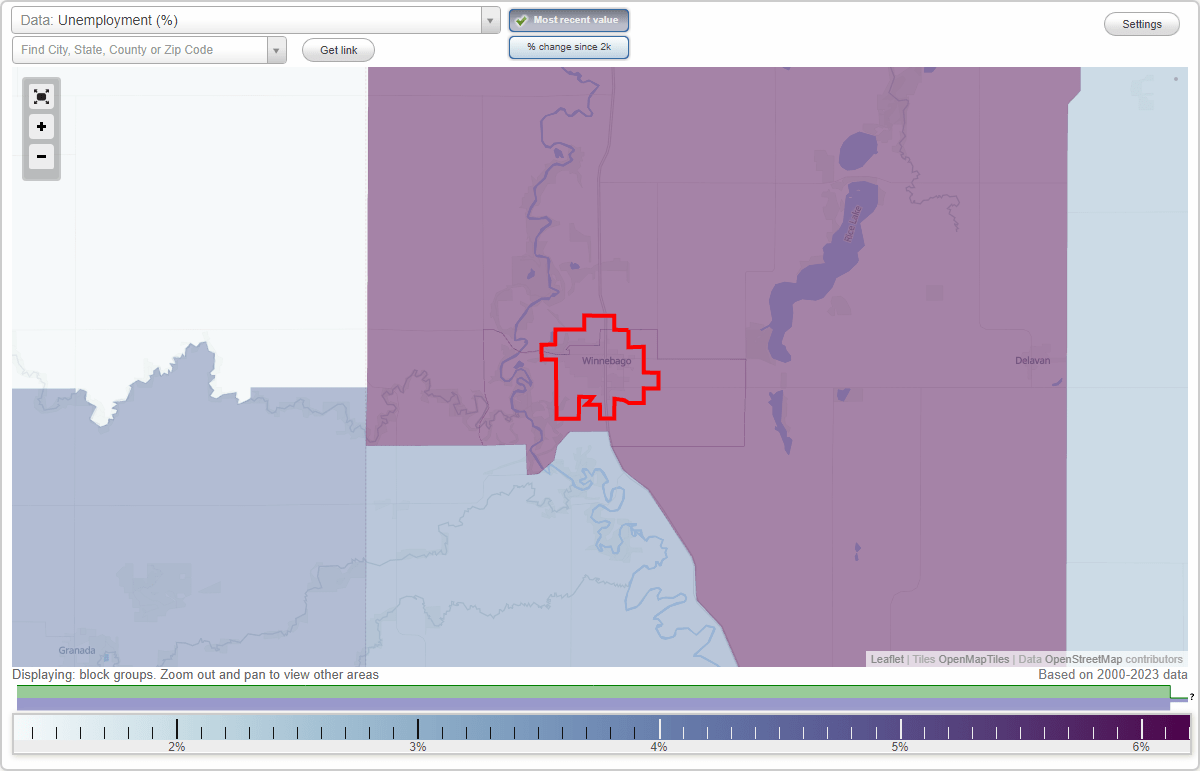Zoom out with the minus button
This screenshot has height=771, width=1200.
pos(41,156)
